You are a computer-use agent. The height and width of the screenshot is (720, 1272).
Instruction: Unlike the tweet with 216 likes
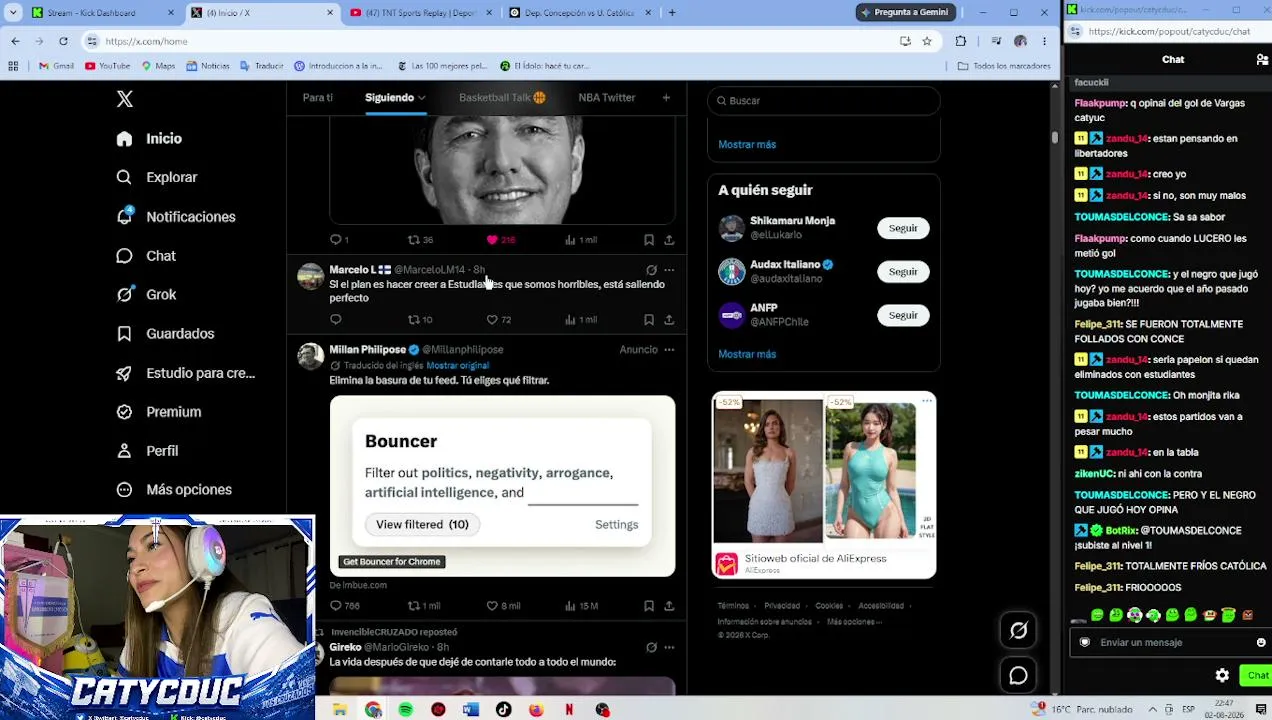tap(492, 239)
